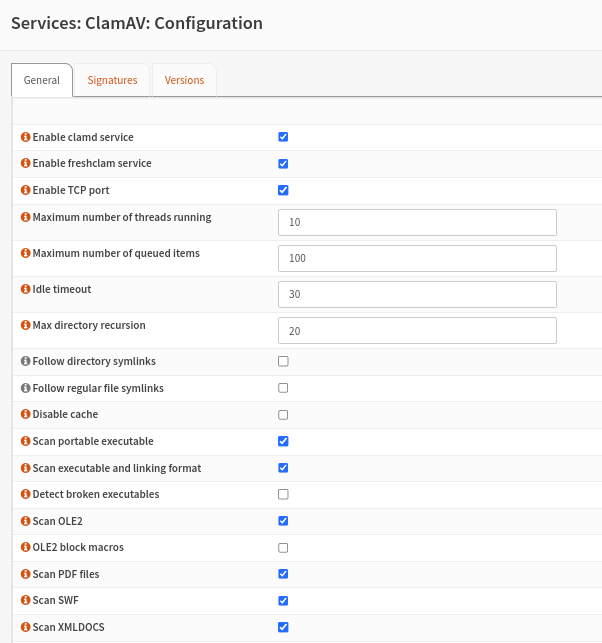Viewport: 602px width, 643px height.
Task: Click the Idle timeout text field
Action: [x=417, y=294]
